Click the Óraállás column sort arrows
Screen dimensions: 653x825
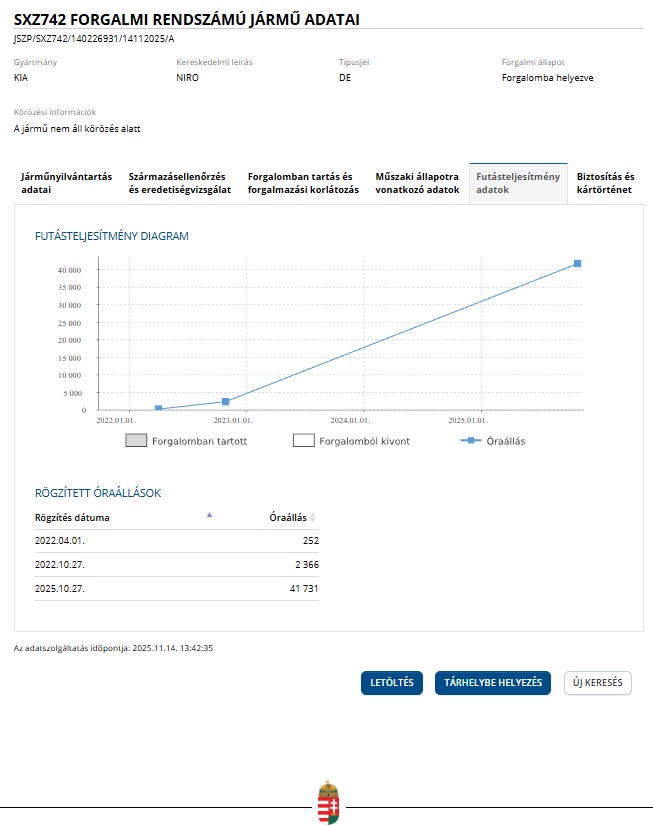pos(313,518)
